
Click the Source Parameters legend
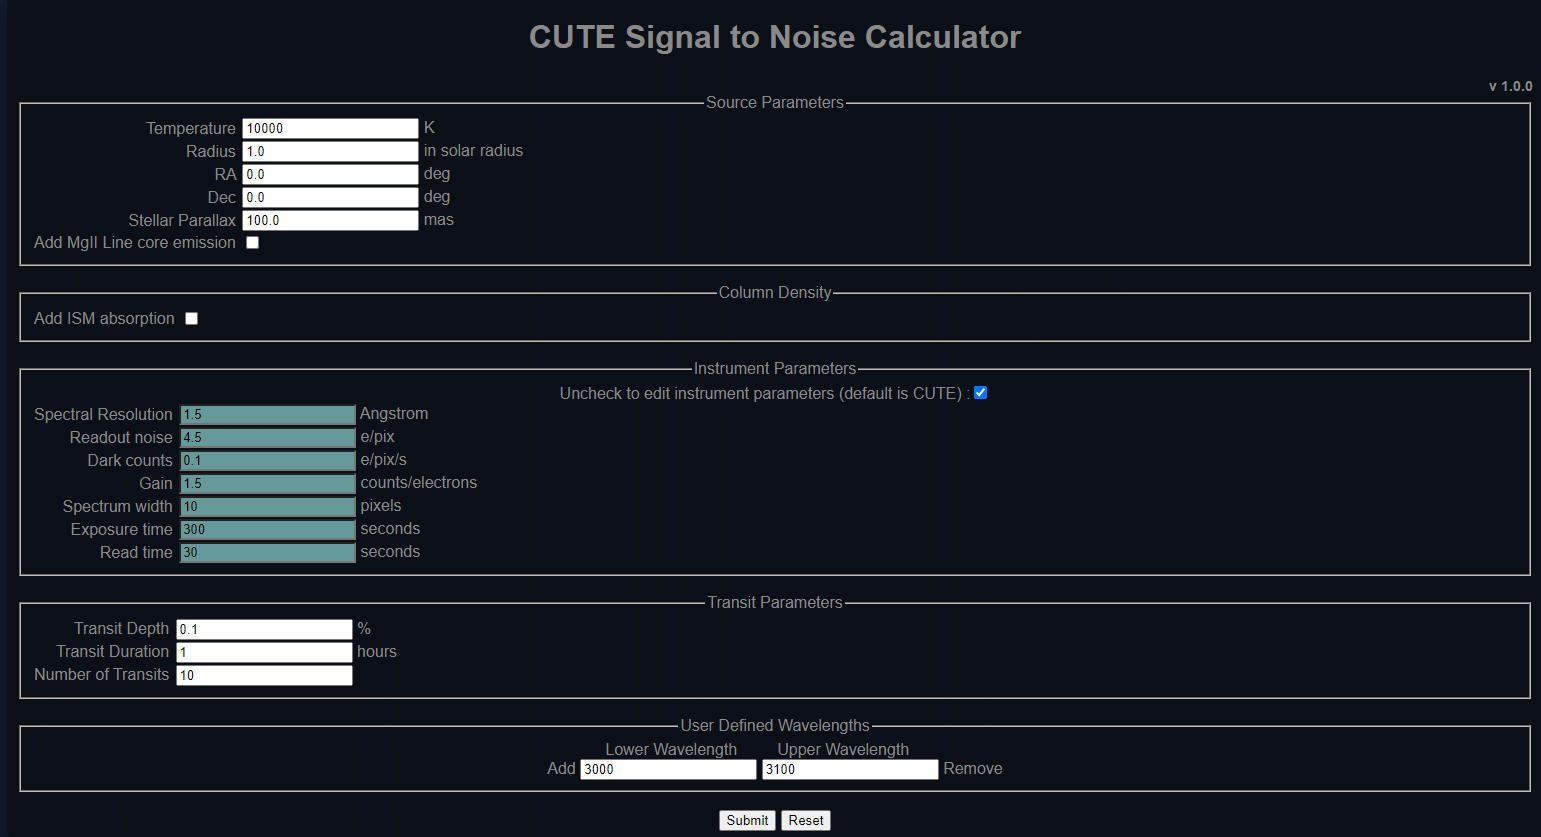[775, 102]
